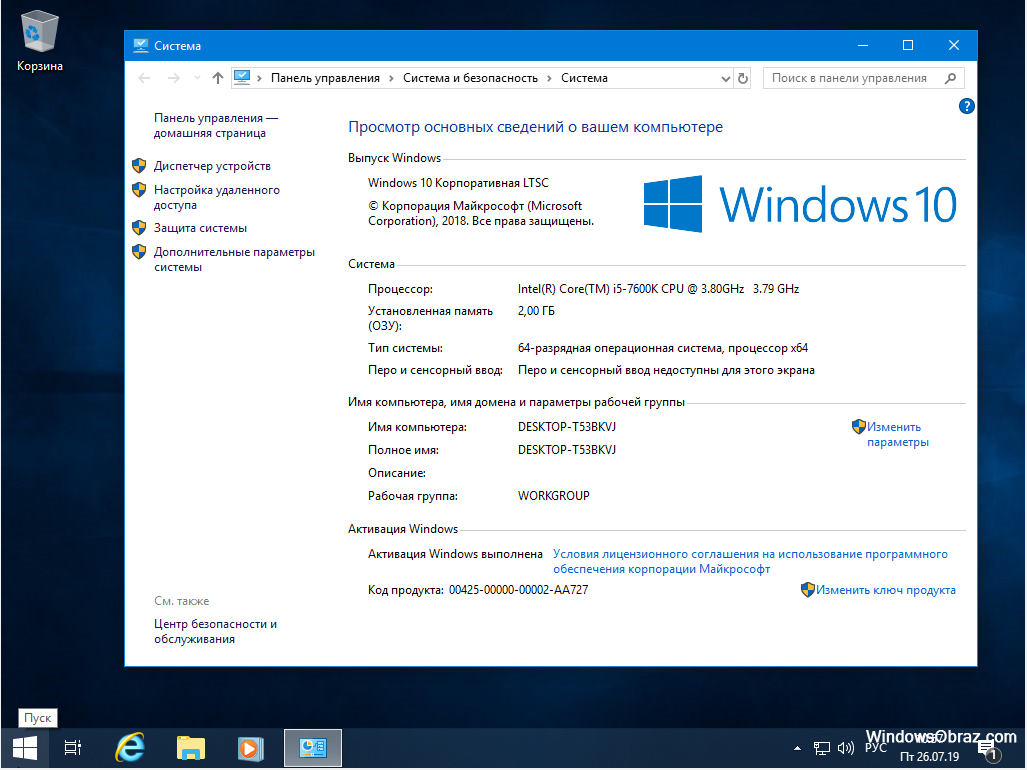Click the processor Intel Core i5-7600K text
Image resolution: width=1027 pixels, height=770 pixels.
[x=658, y=289]
